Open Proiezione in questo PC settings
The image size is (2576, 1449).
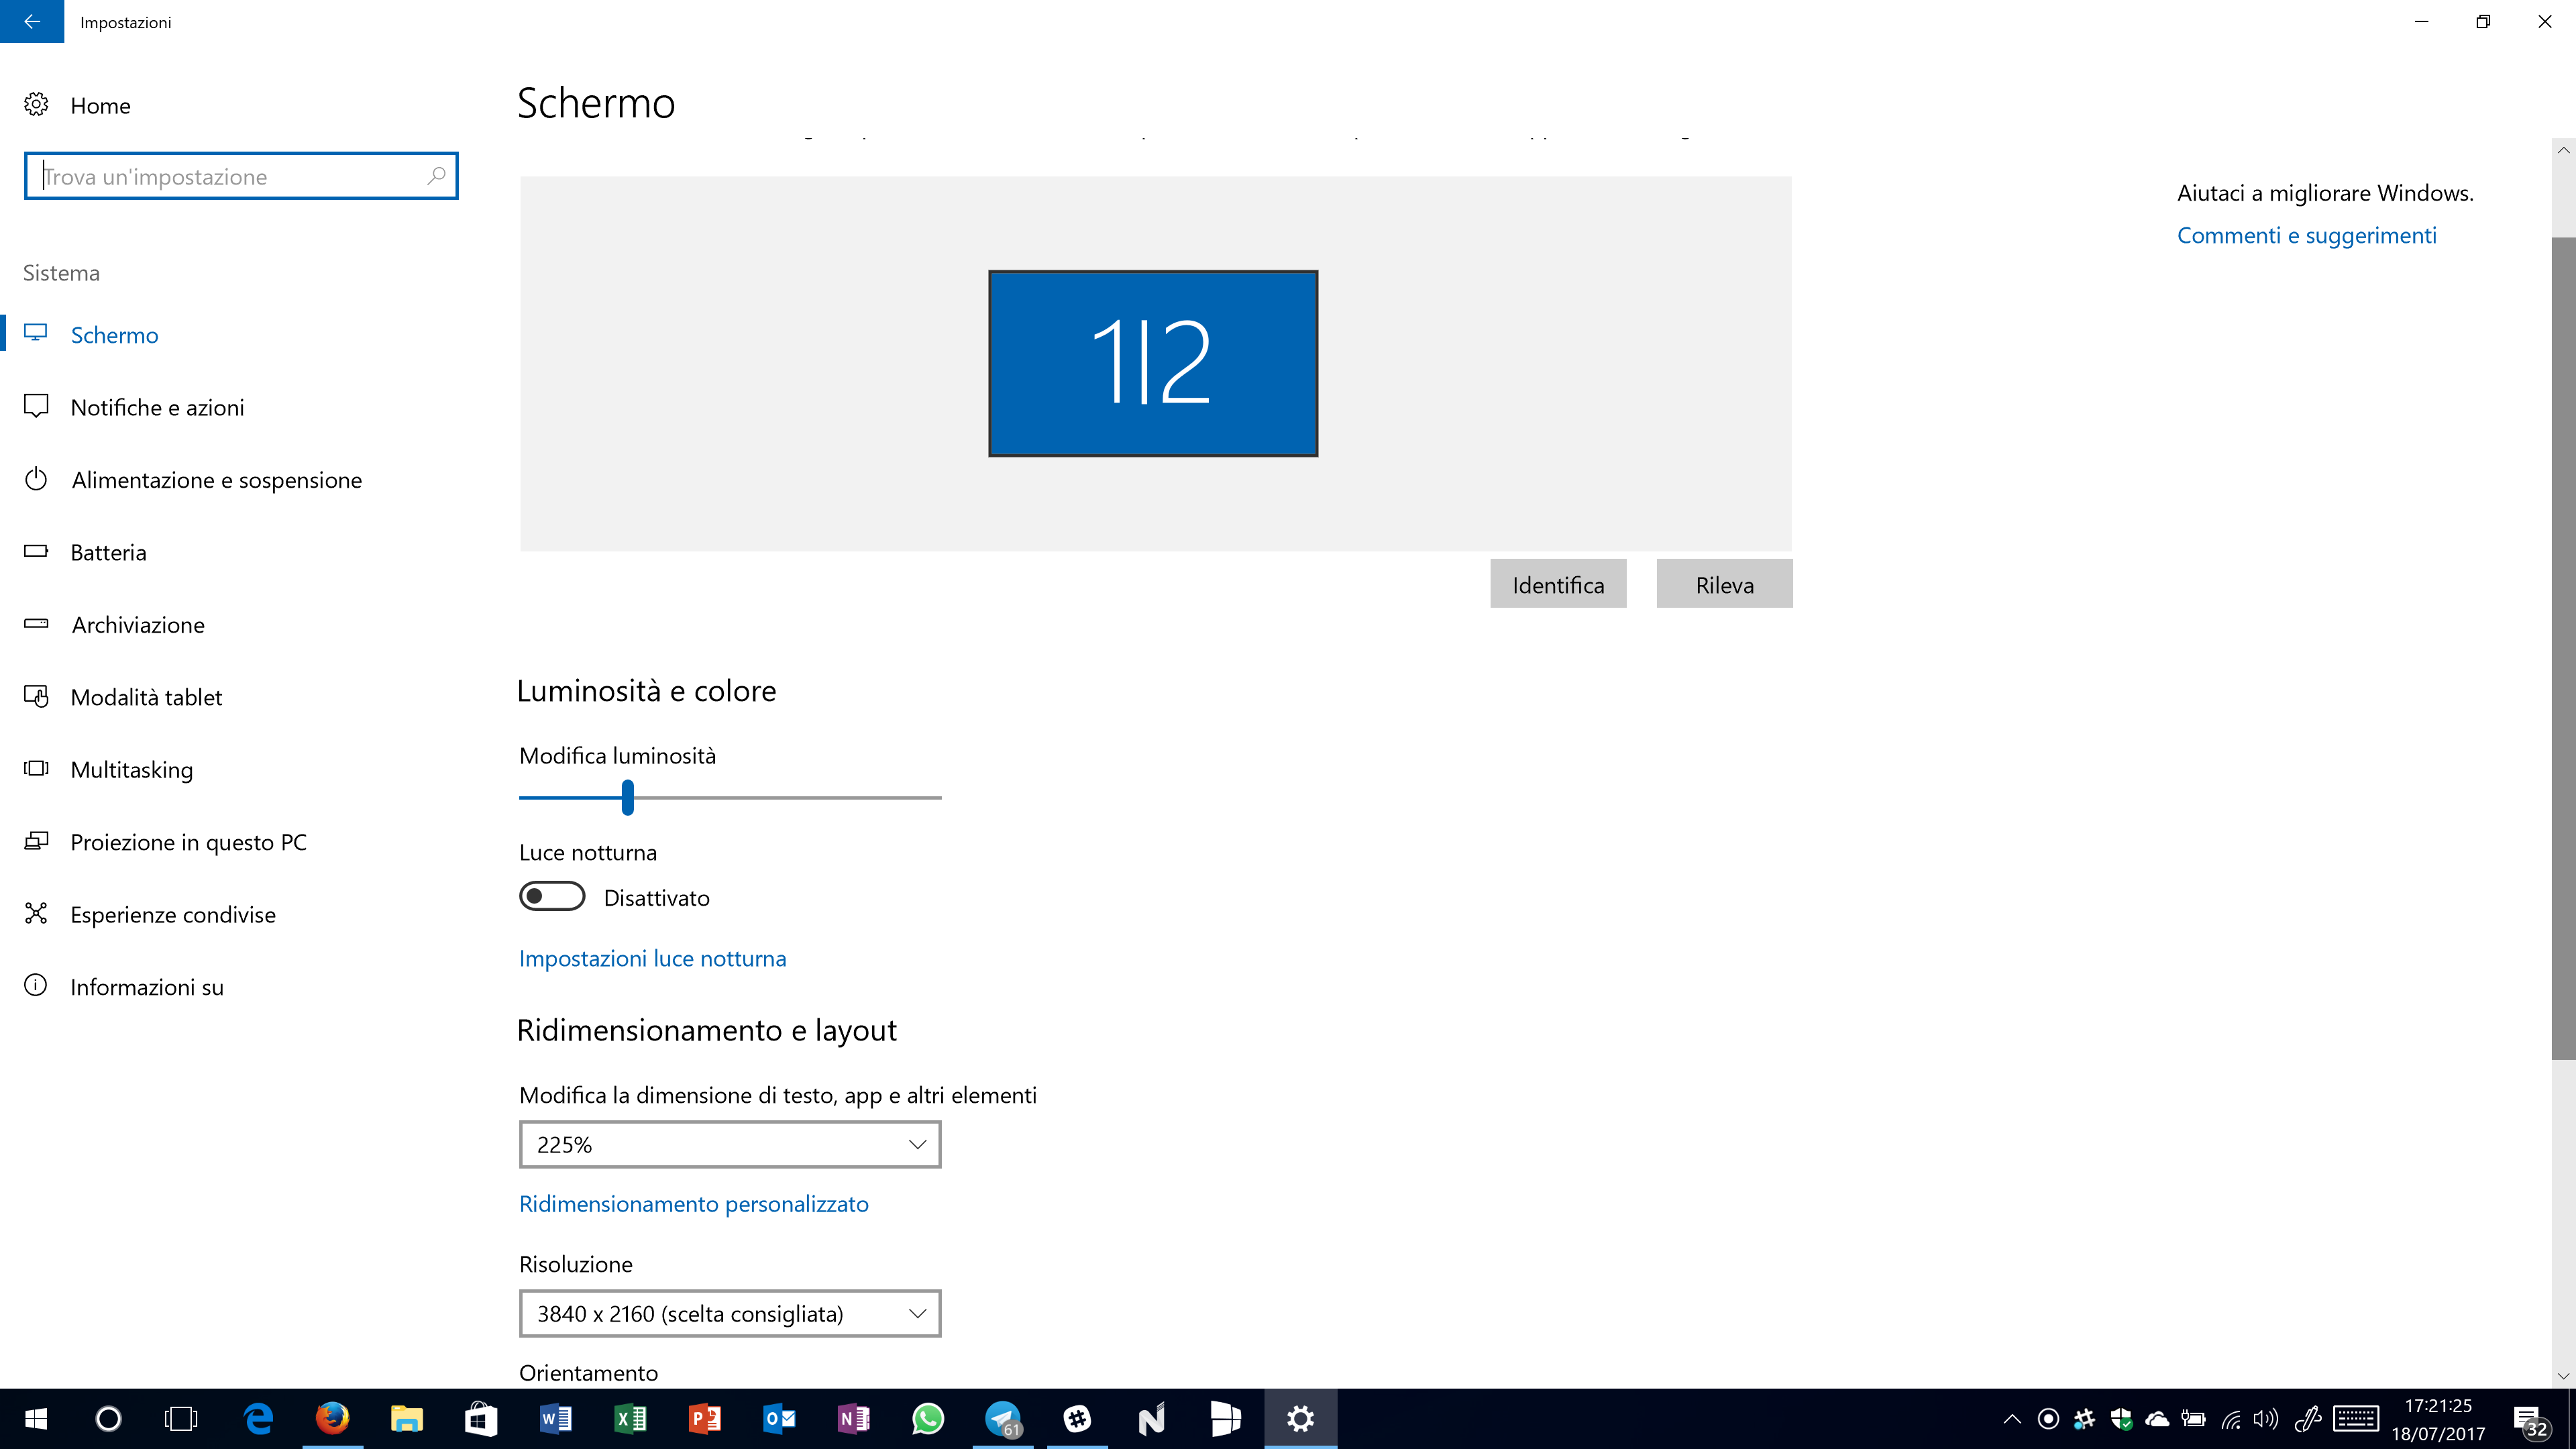pyautogui.click(x=188, y=842)
